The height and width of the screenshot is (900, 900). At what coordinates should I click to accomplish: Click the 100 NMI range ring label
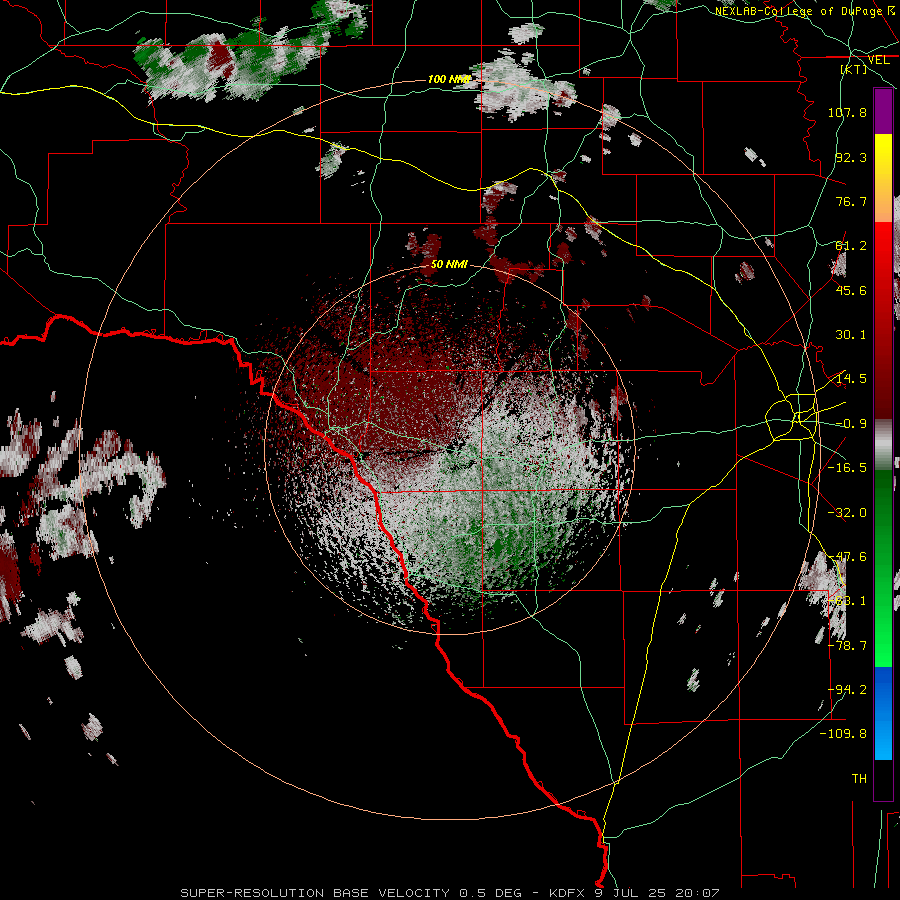[449, 79]
